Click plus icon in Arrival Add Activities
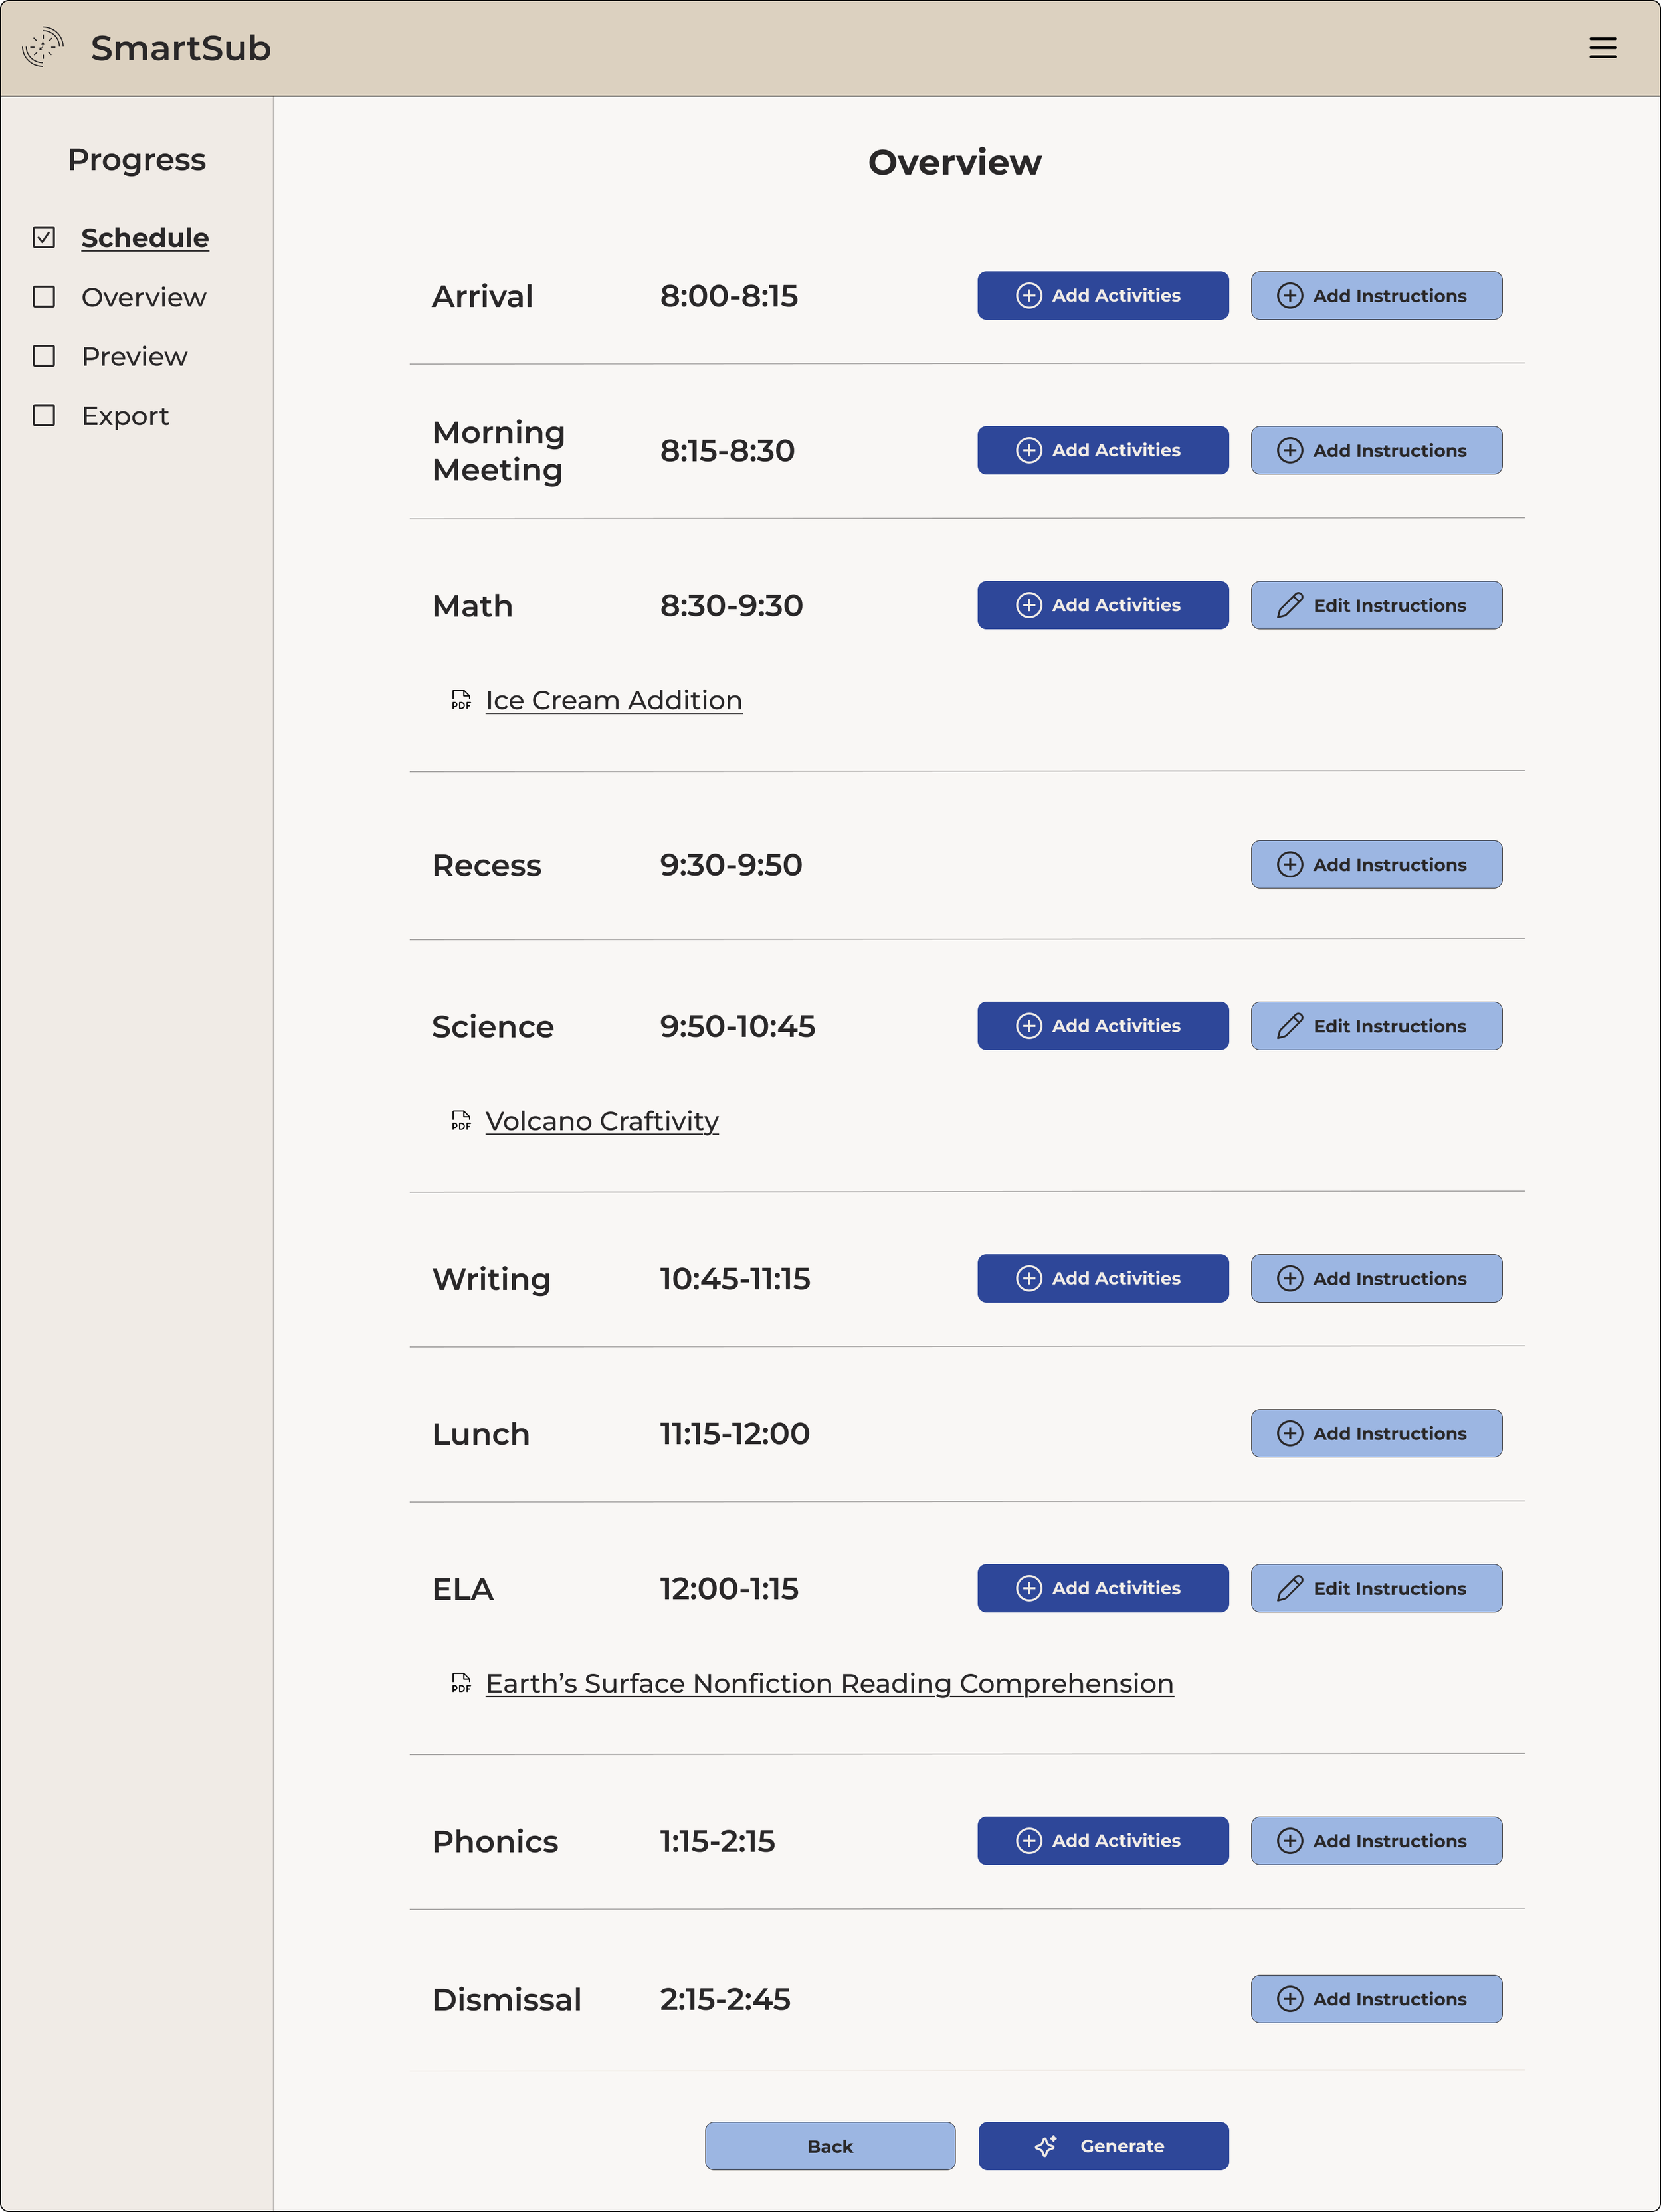This screenshot has width=1661, height=2212. pyautogui.click(x=1029, y=296)
